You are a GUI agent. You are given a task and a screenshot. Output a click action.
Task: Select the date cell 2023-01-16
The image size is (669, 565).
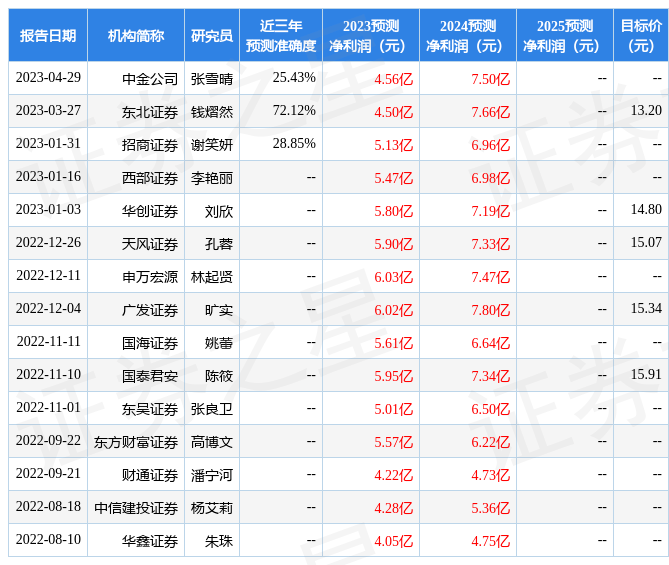(x=48, y=176)
